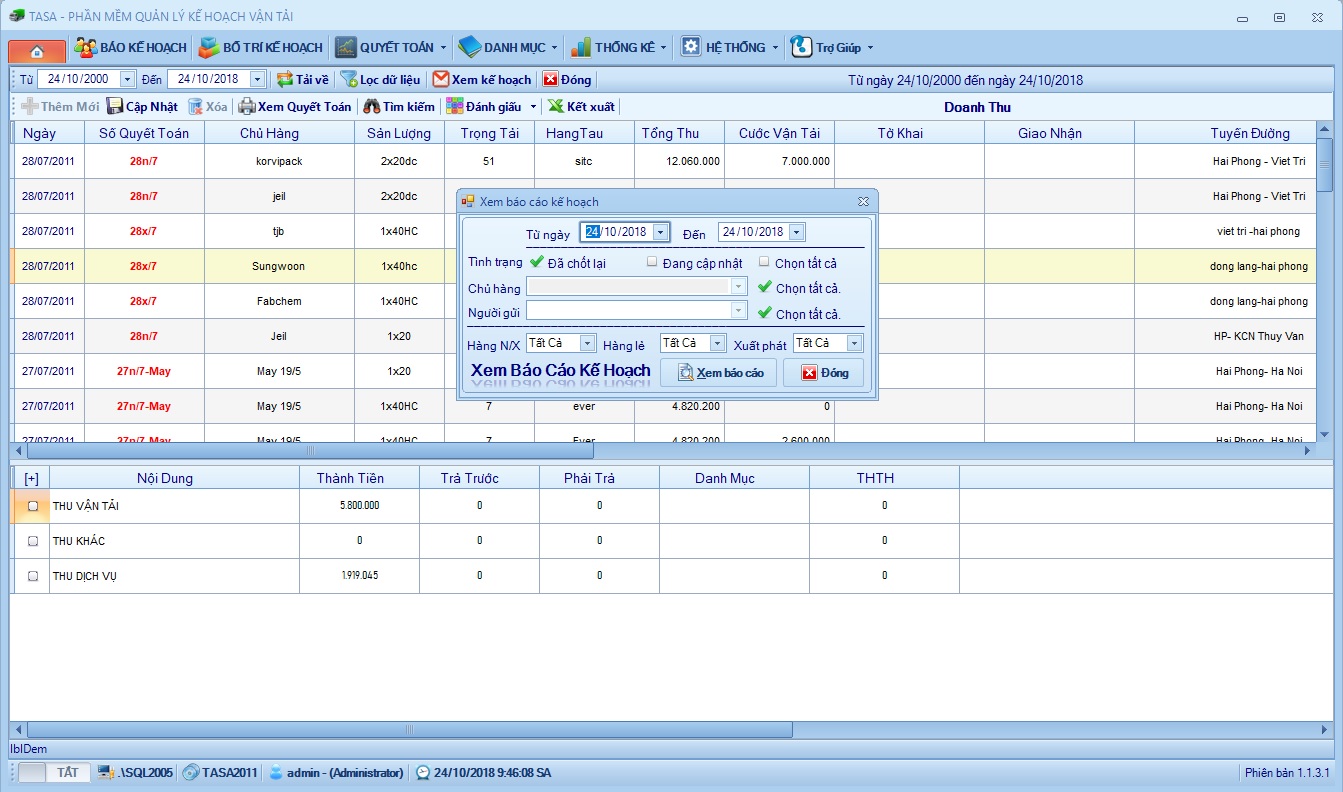Open the Xuất phát combo box
Image resolution: width=1343 pixels, height=792 pixels.
[x=853, y=343]
